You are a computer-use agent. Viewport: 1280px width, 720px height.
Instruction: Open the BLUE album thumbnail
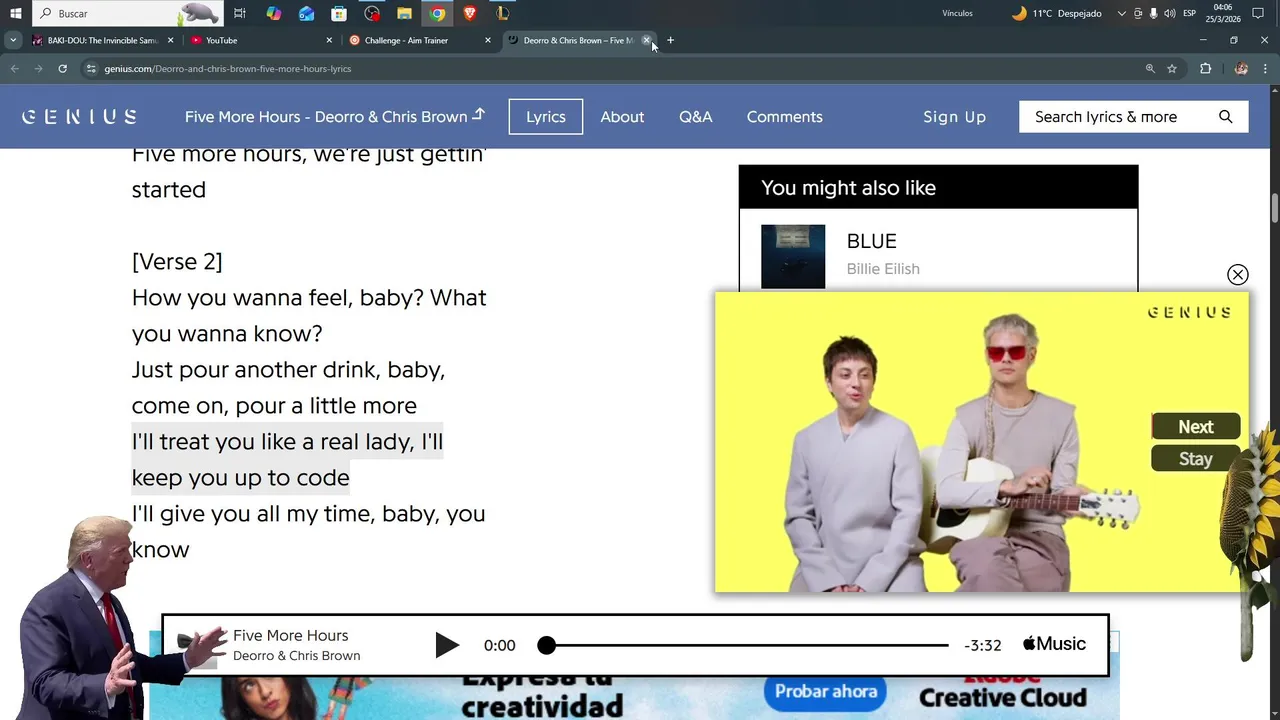click(x=793, y=256)
